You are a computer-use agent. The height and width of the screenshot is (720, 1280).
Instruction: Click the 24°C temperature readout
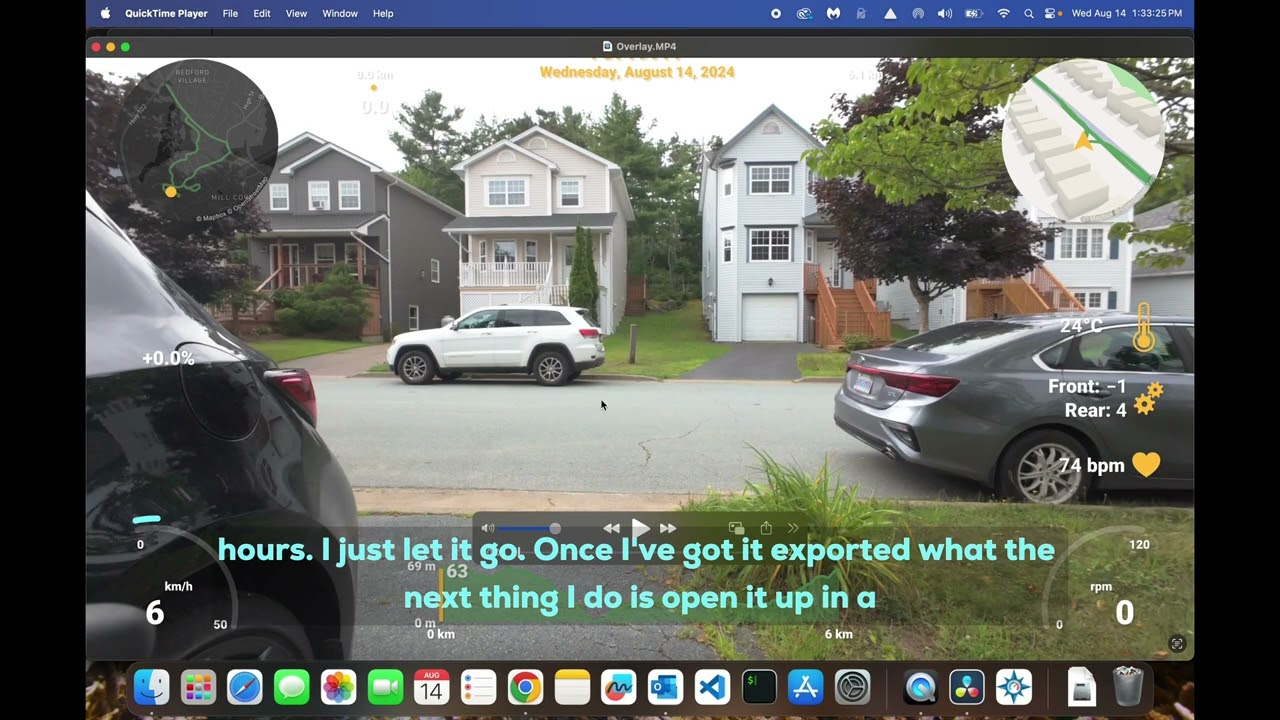click(1081, 326)
